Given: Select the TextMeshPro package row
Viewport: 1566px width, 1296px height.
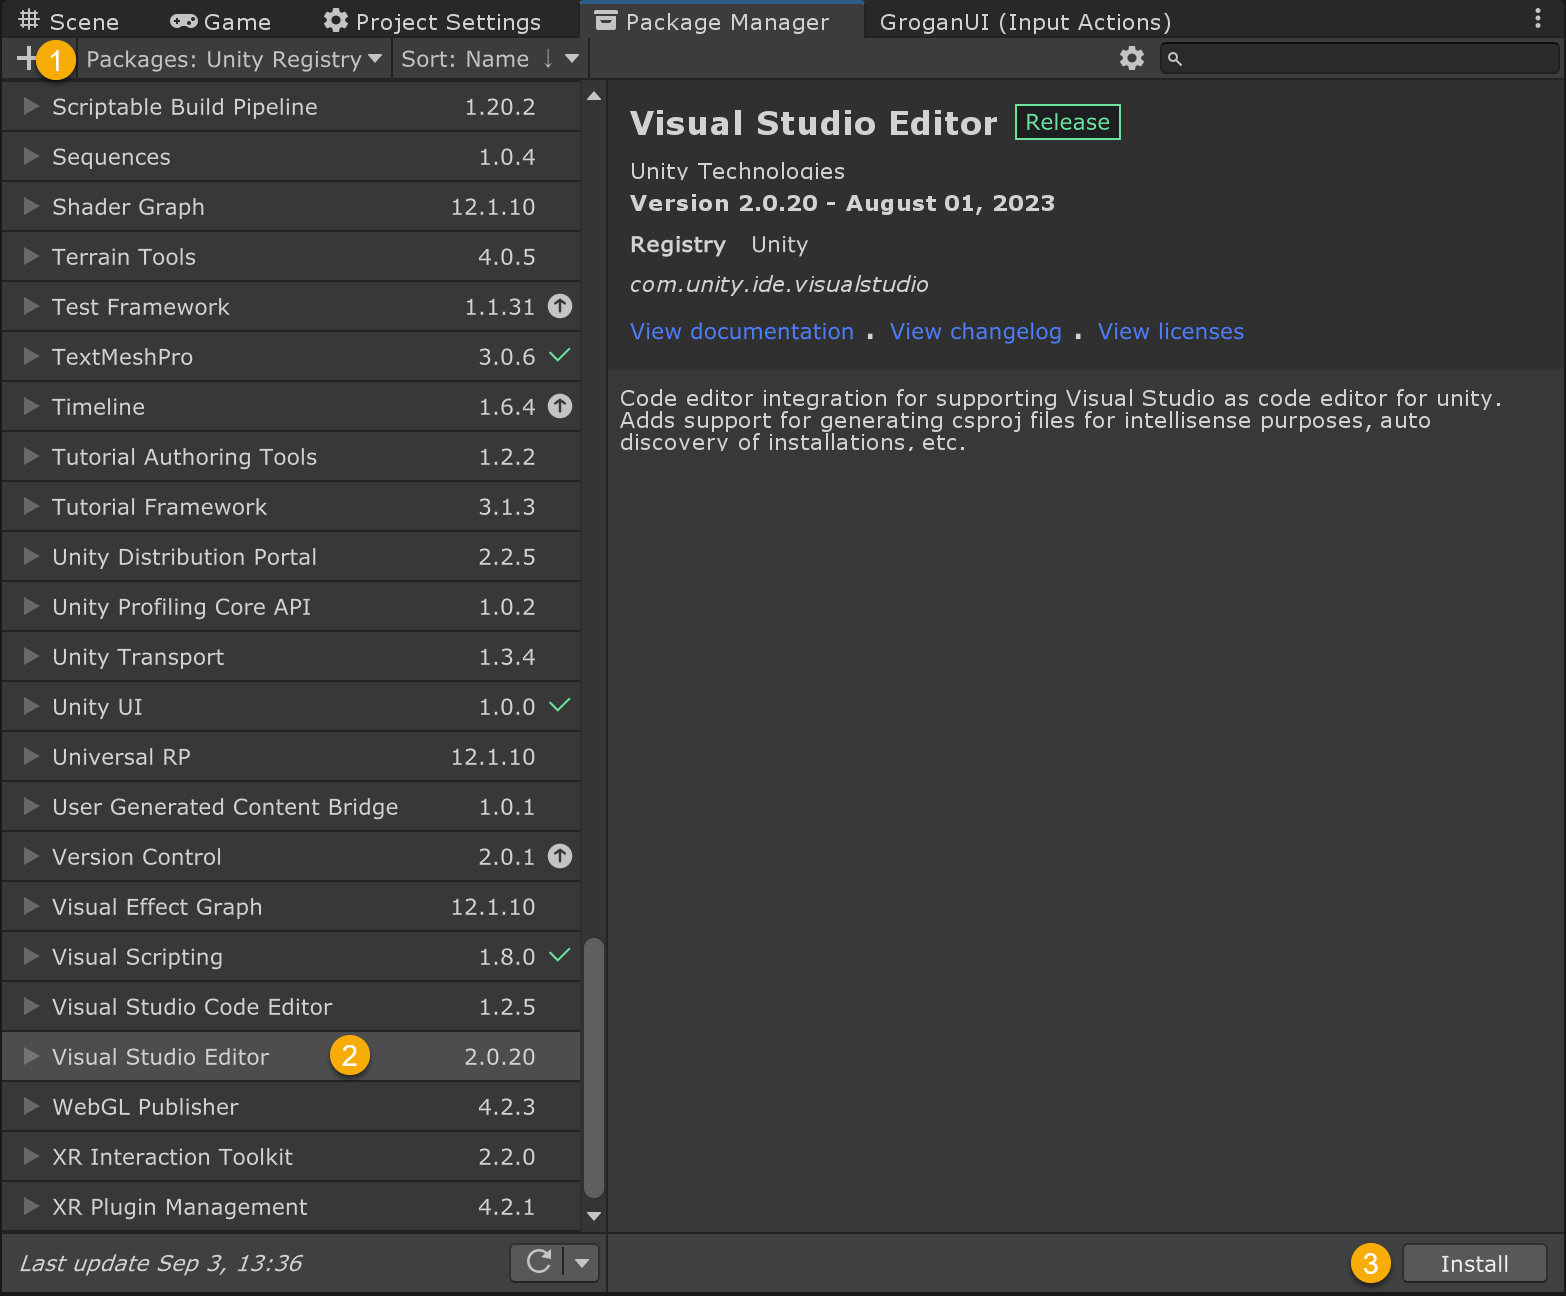Looking at the screenshot, I should [291, 356].
